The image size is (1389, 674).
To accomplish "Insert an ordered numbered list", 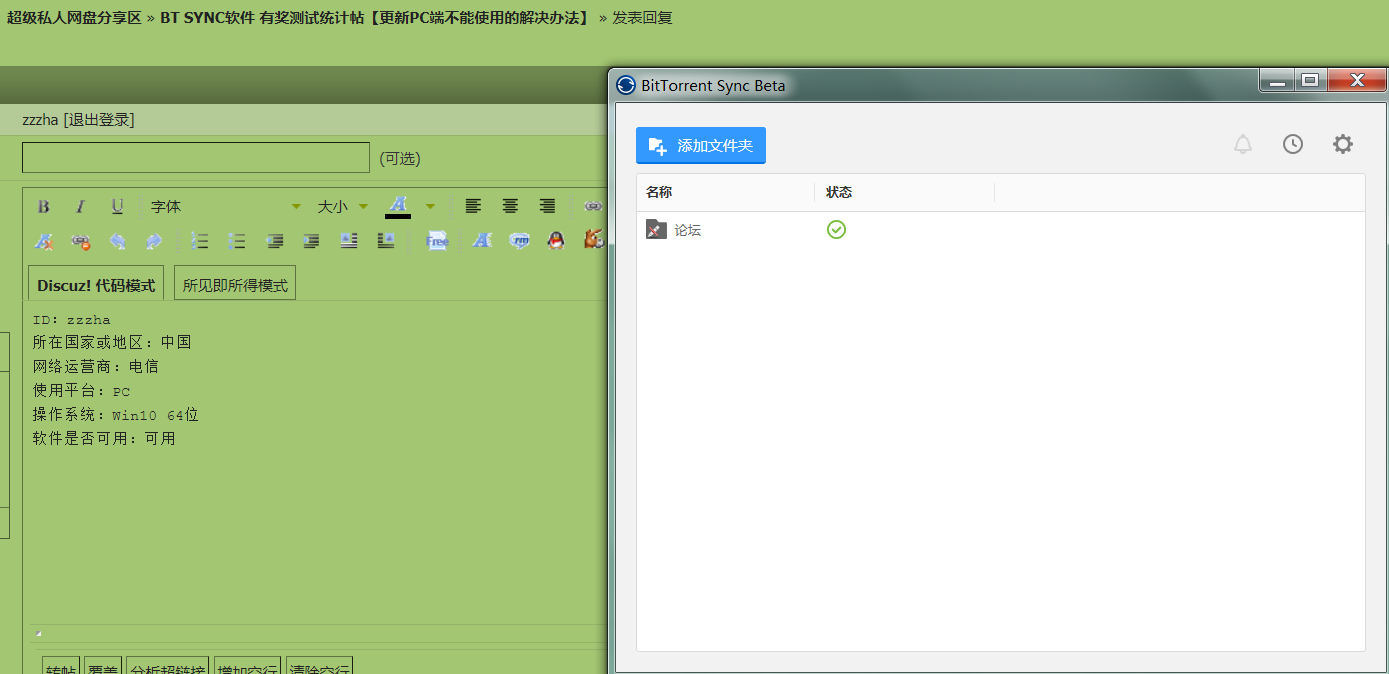I will (200, 241).
